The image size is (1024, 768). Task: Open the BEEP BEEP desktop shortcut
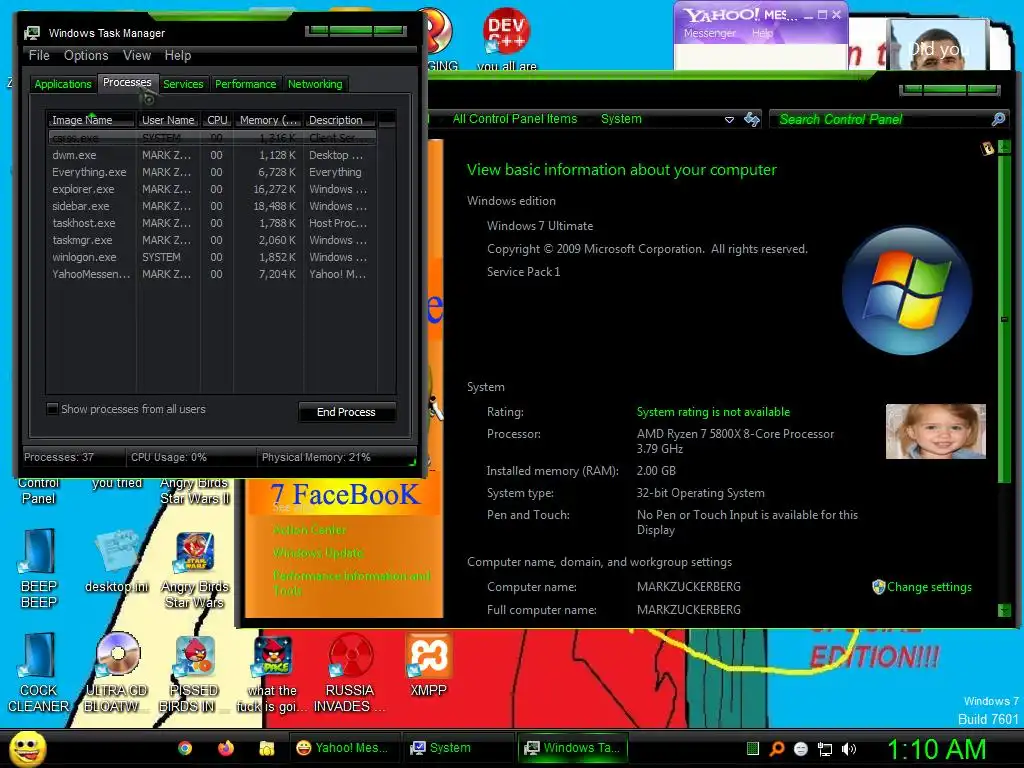pyautogui.click(x=39, y=568)
